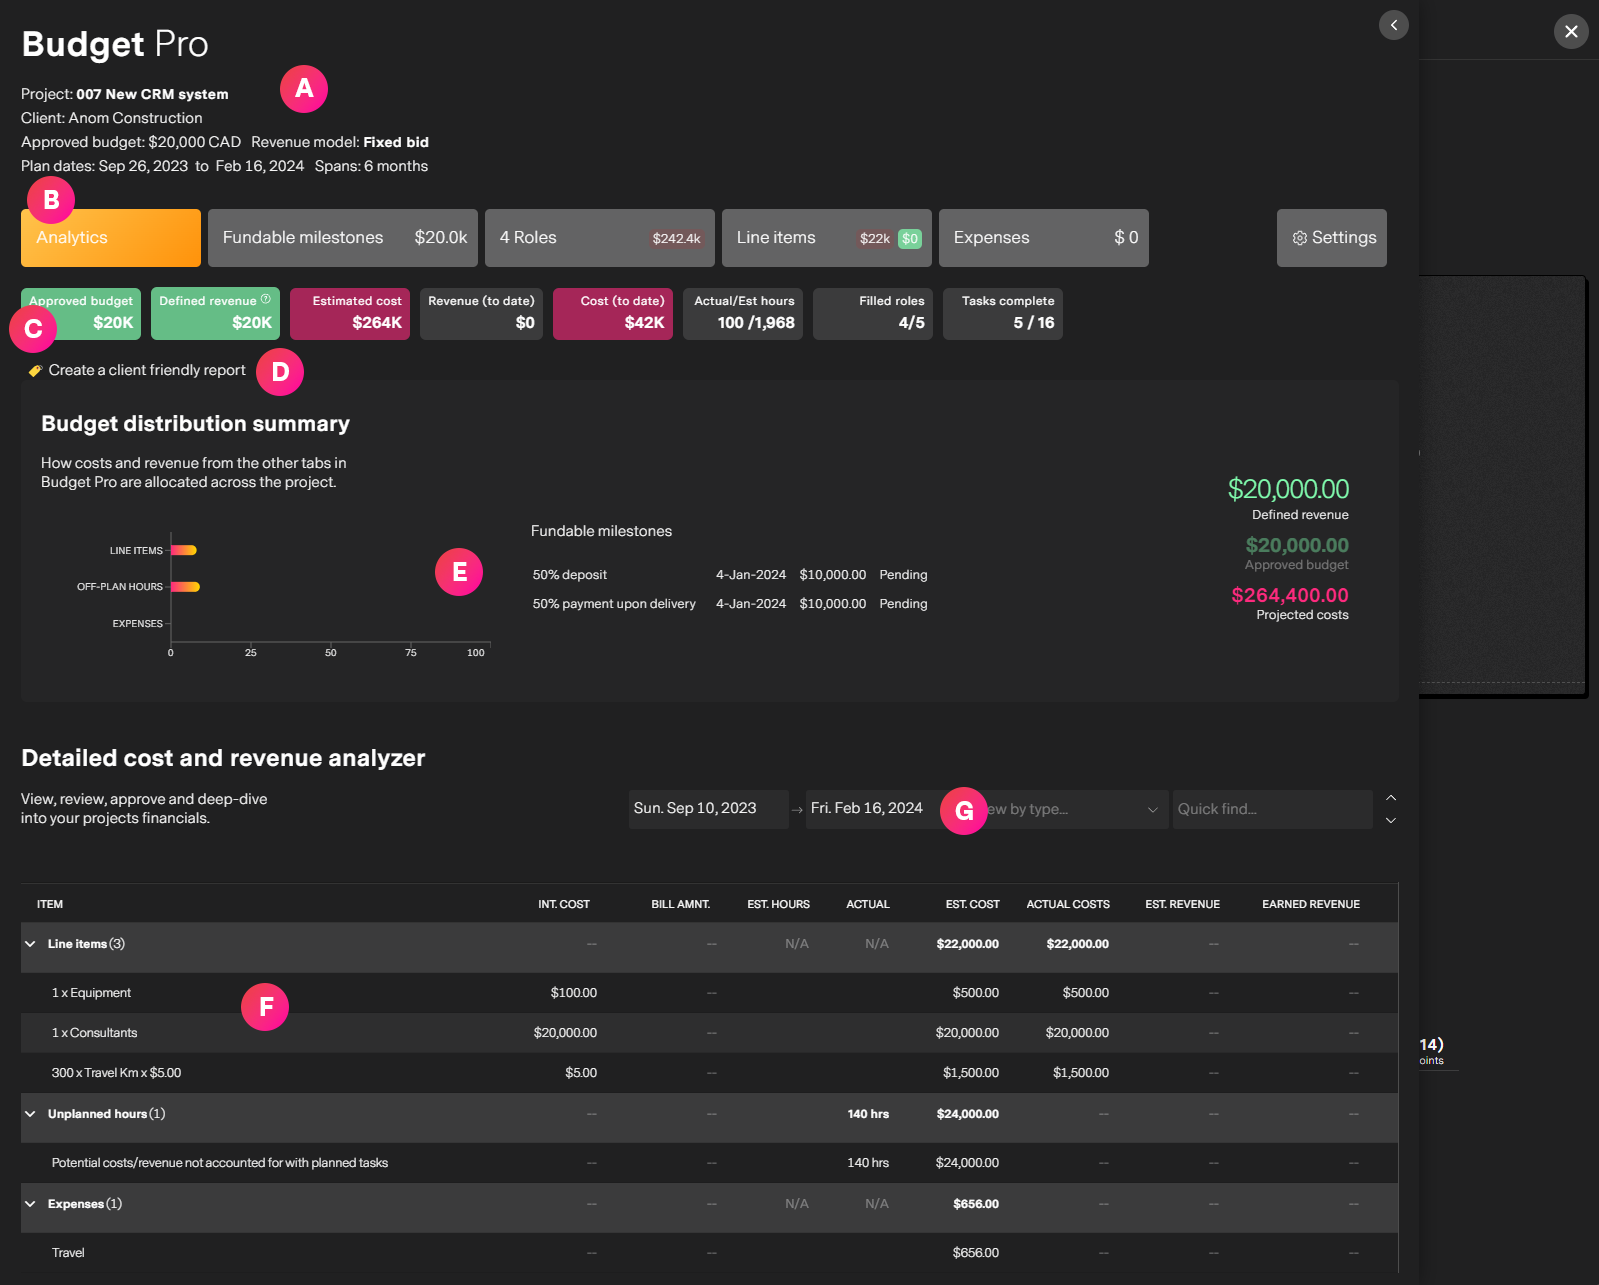Close the panel with the X button
This screenshot has height=1285, width=1599.
pos(1571,31)
